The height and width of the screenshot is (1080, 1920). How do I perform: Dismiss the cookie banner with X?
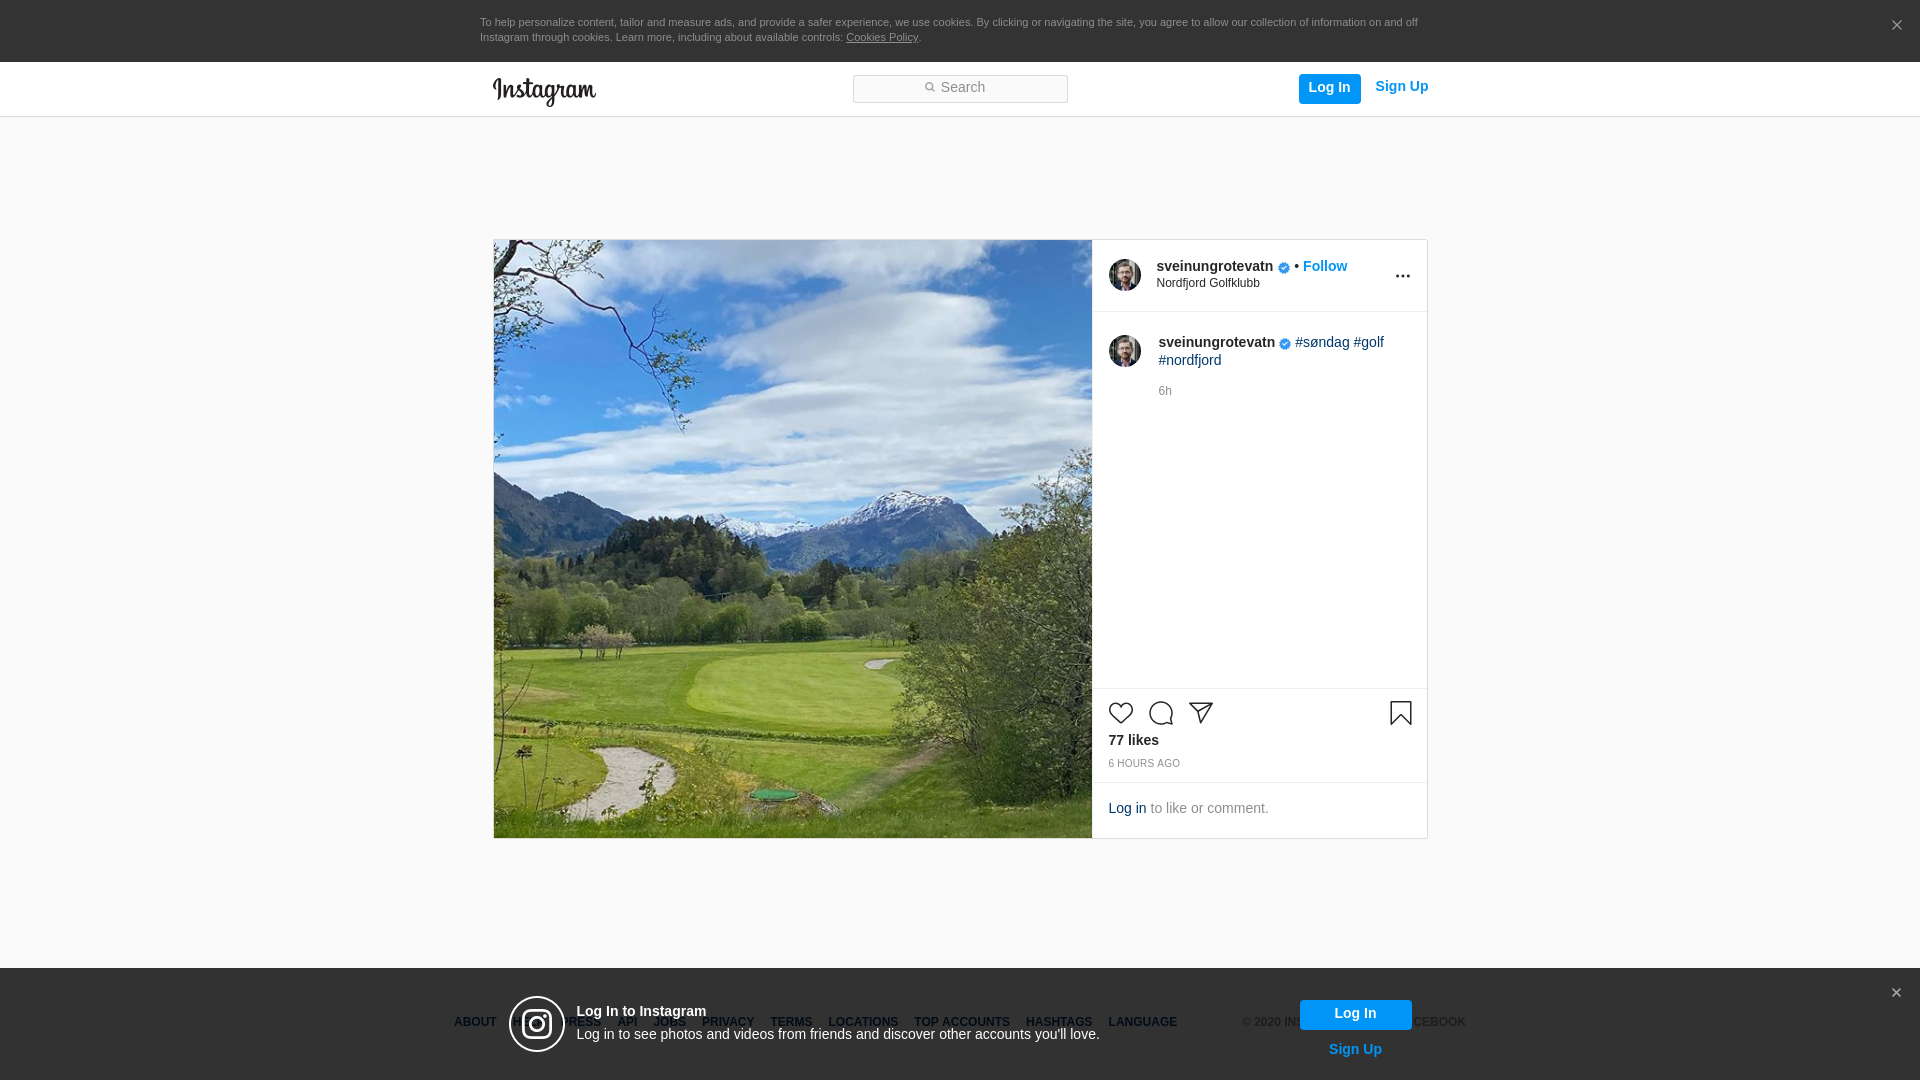coord(1896,26)
